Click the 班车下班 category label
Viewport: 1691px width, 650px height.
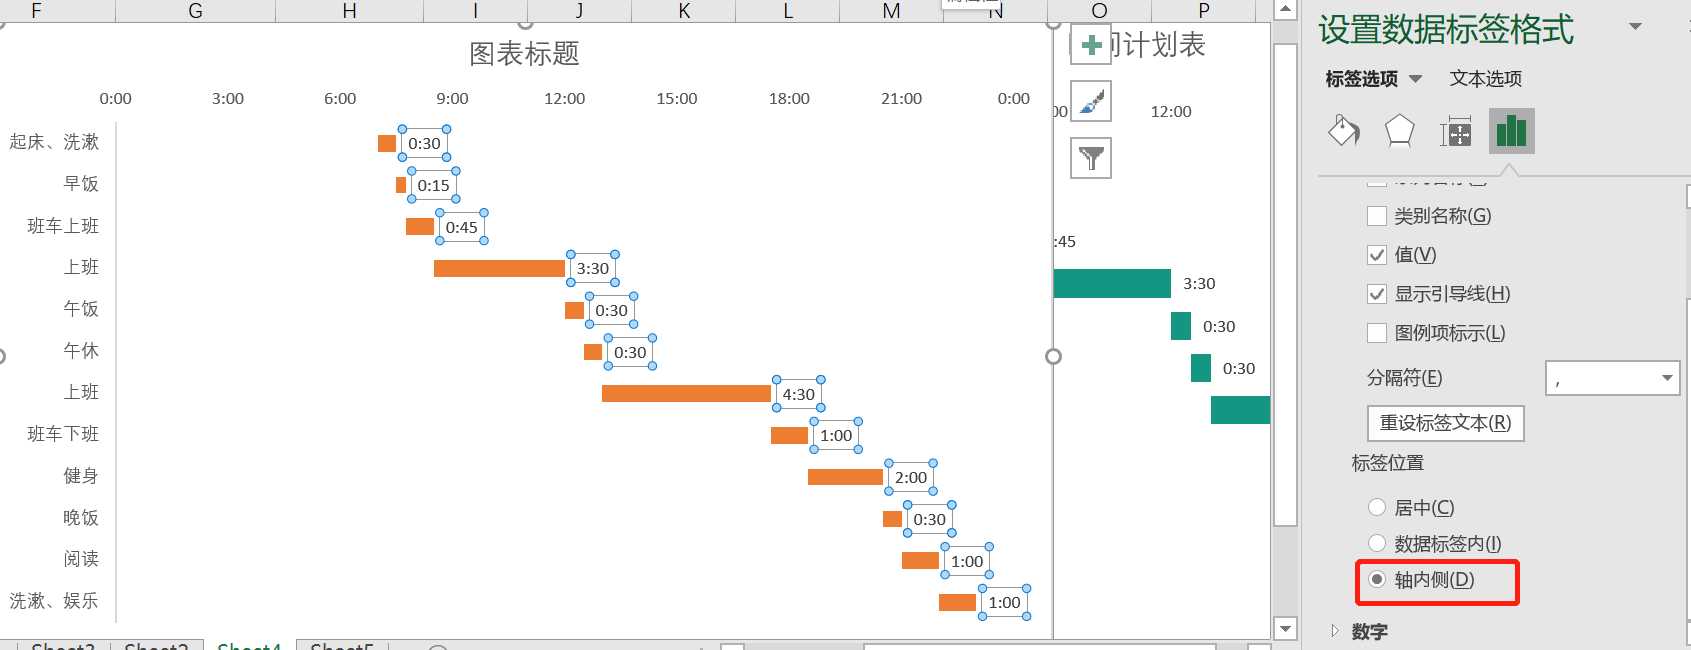(63, 434)
